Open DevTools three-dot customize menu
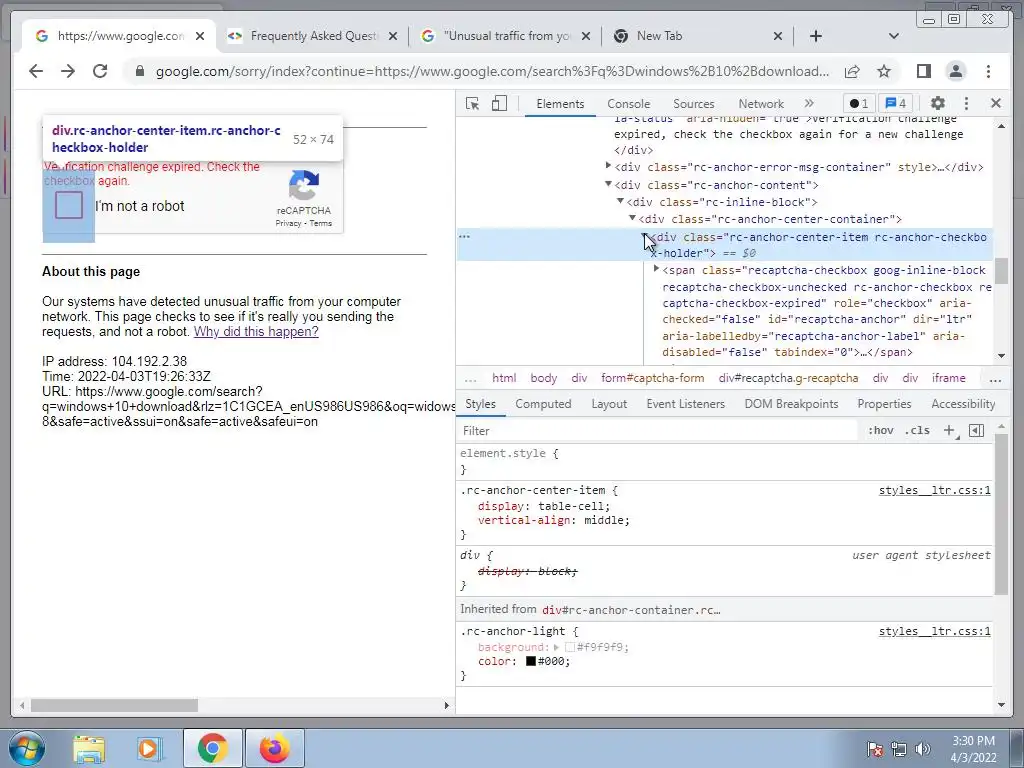 pyautogui.click(x=967, y=103)
